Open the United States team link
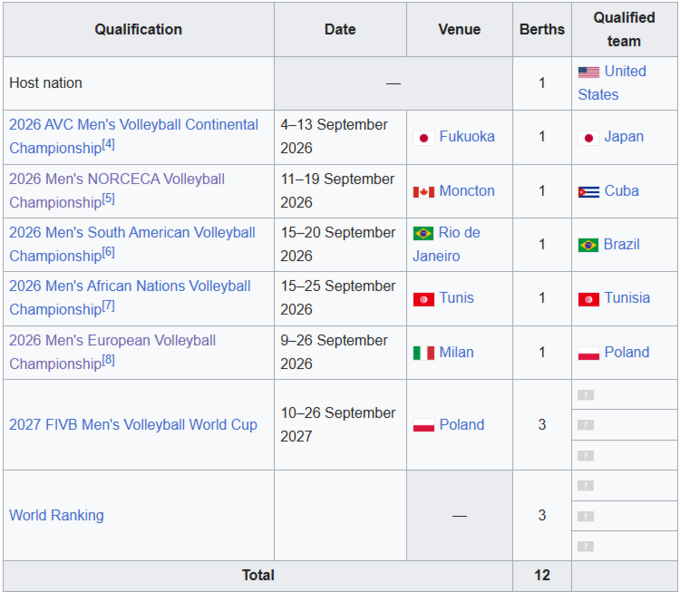The width and height of the screenshot is (680, 592). [612, 83]
